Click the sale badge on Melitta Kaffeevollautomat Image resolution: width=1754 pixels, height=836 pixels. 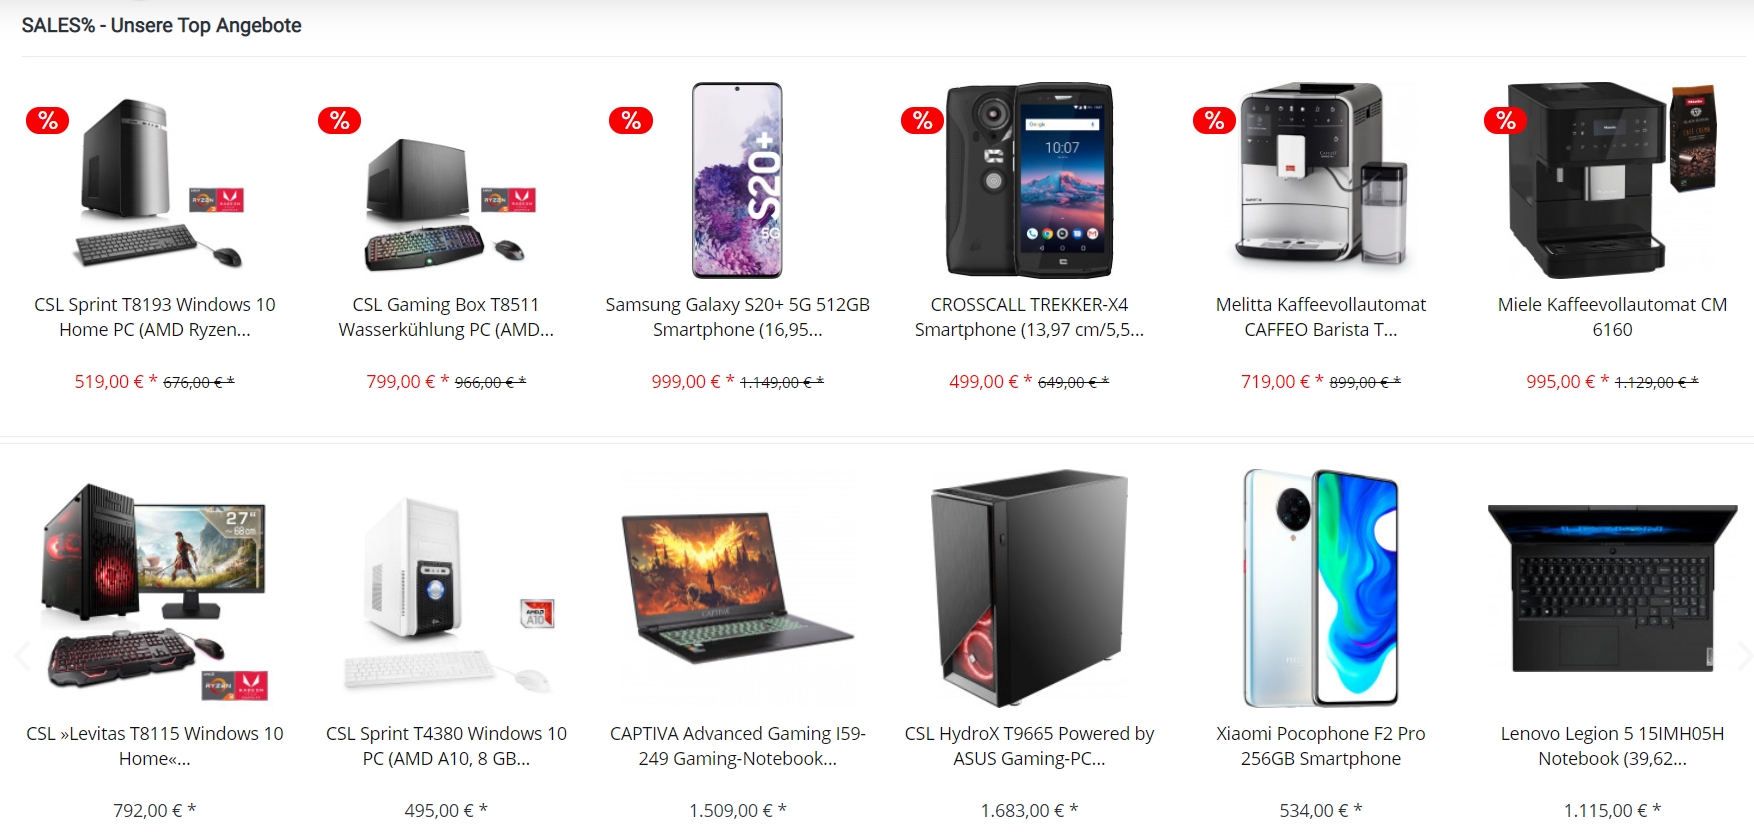[1214, 121]
